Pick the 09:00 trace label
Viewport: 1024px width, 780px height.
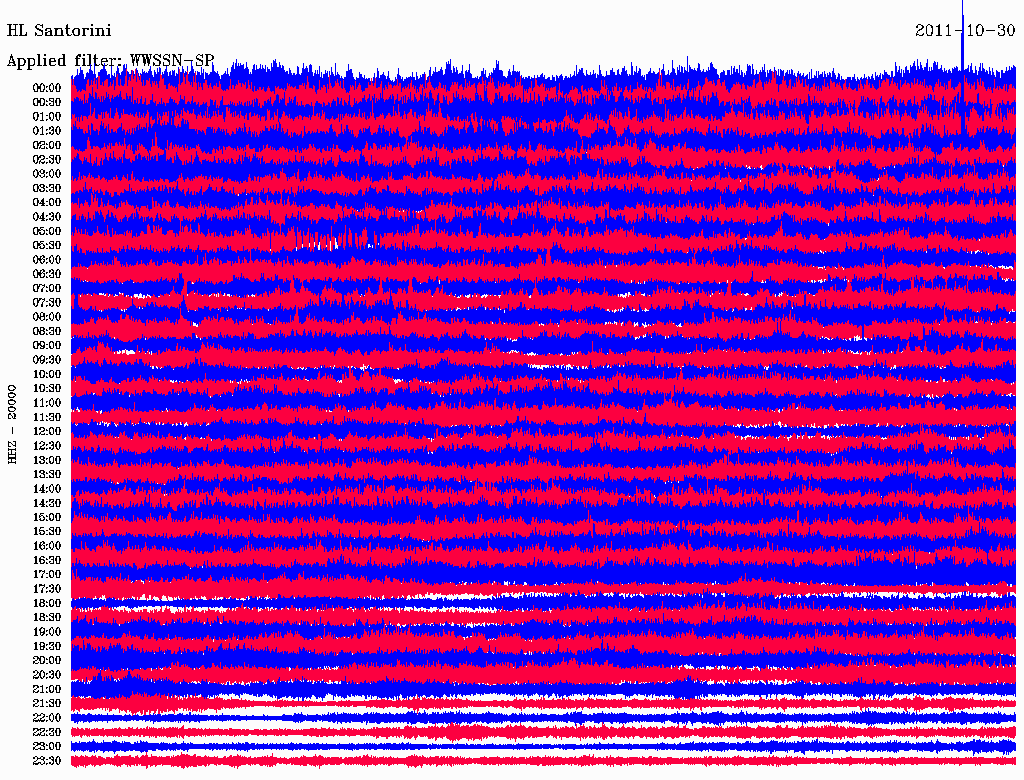[x=47, y=346]
